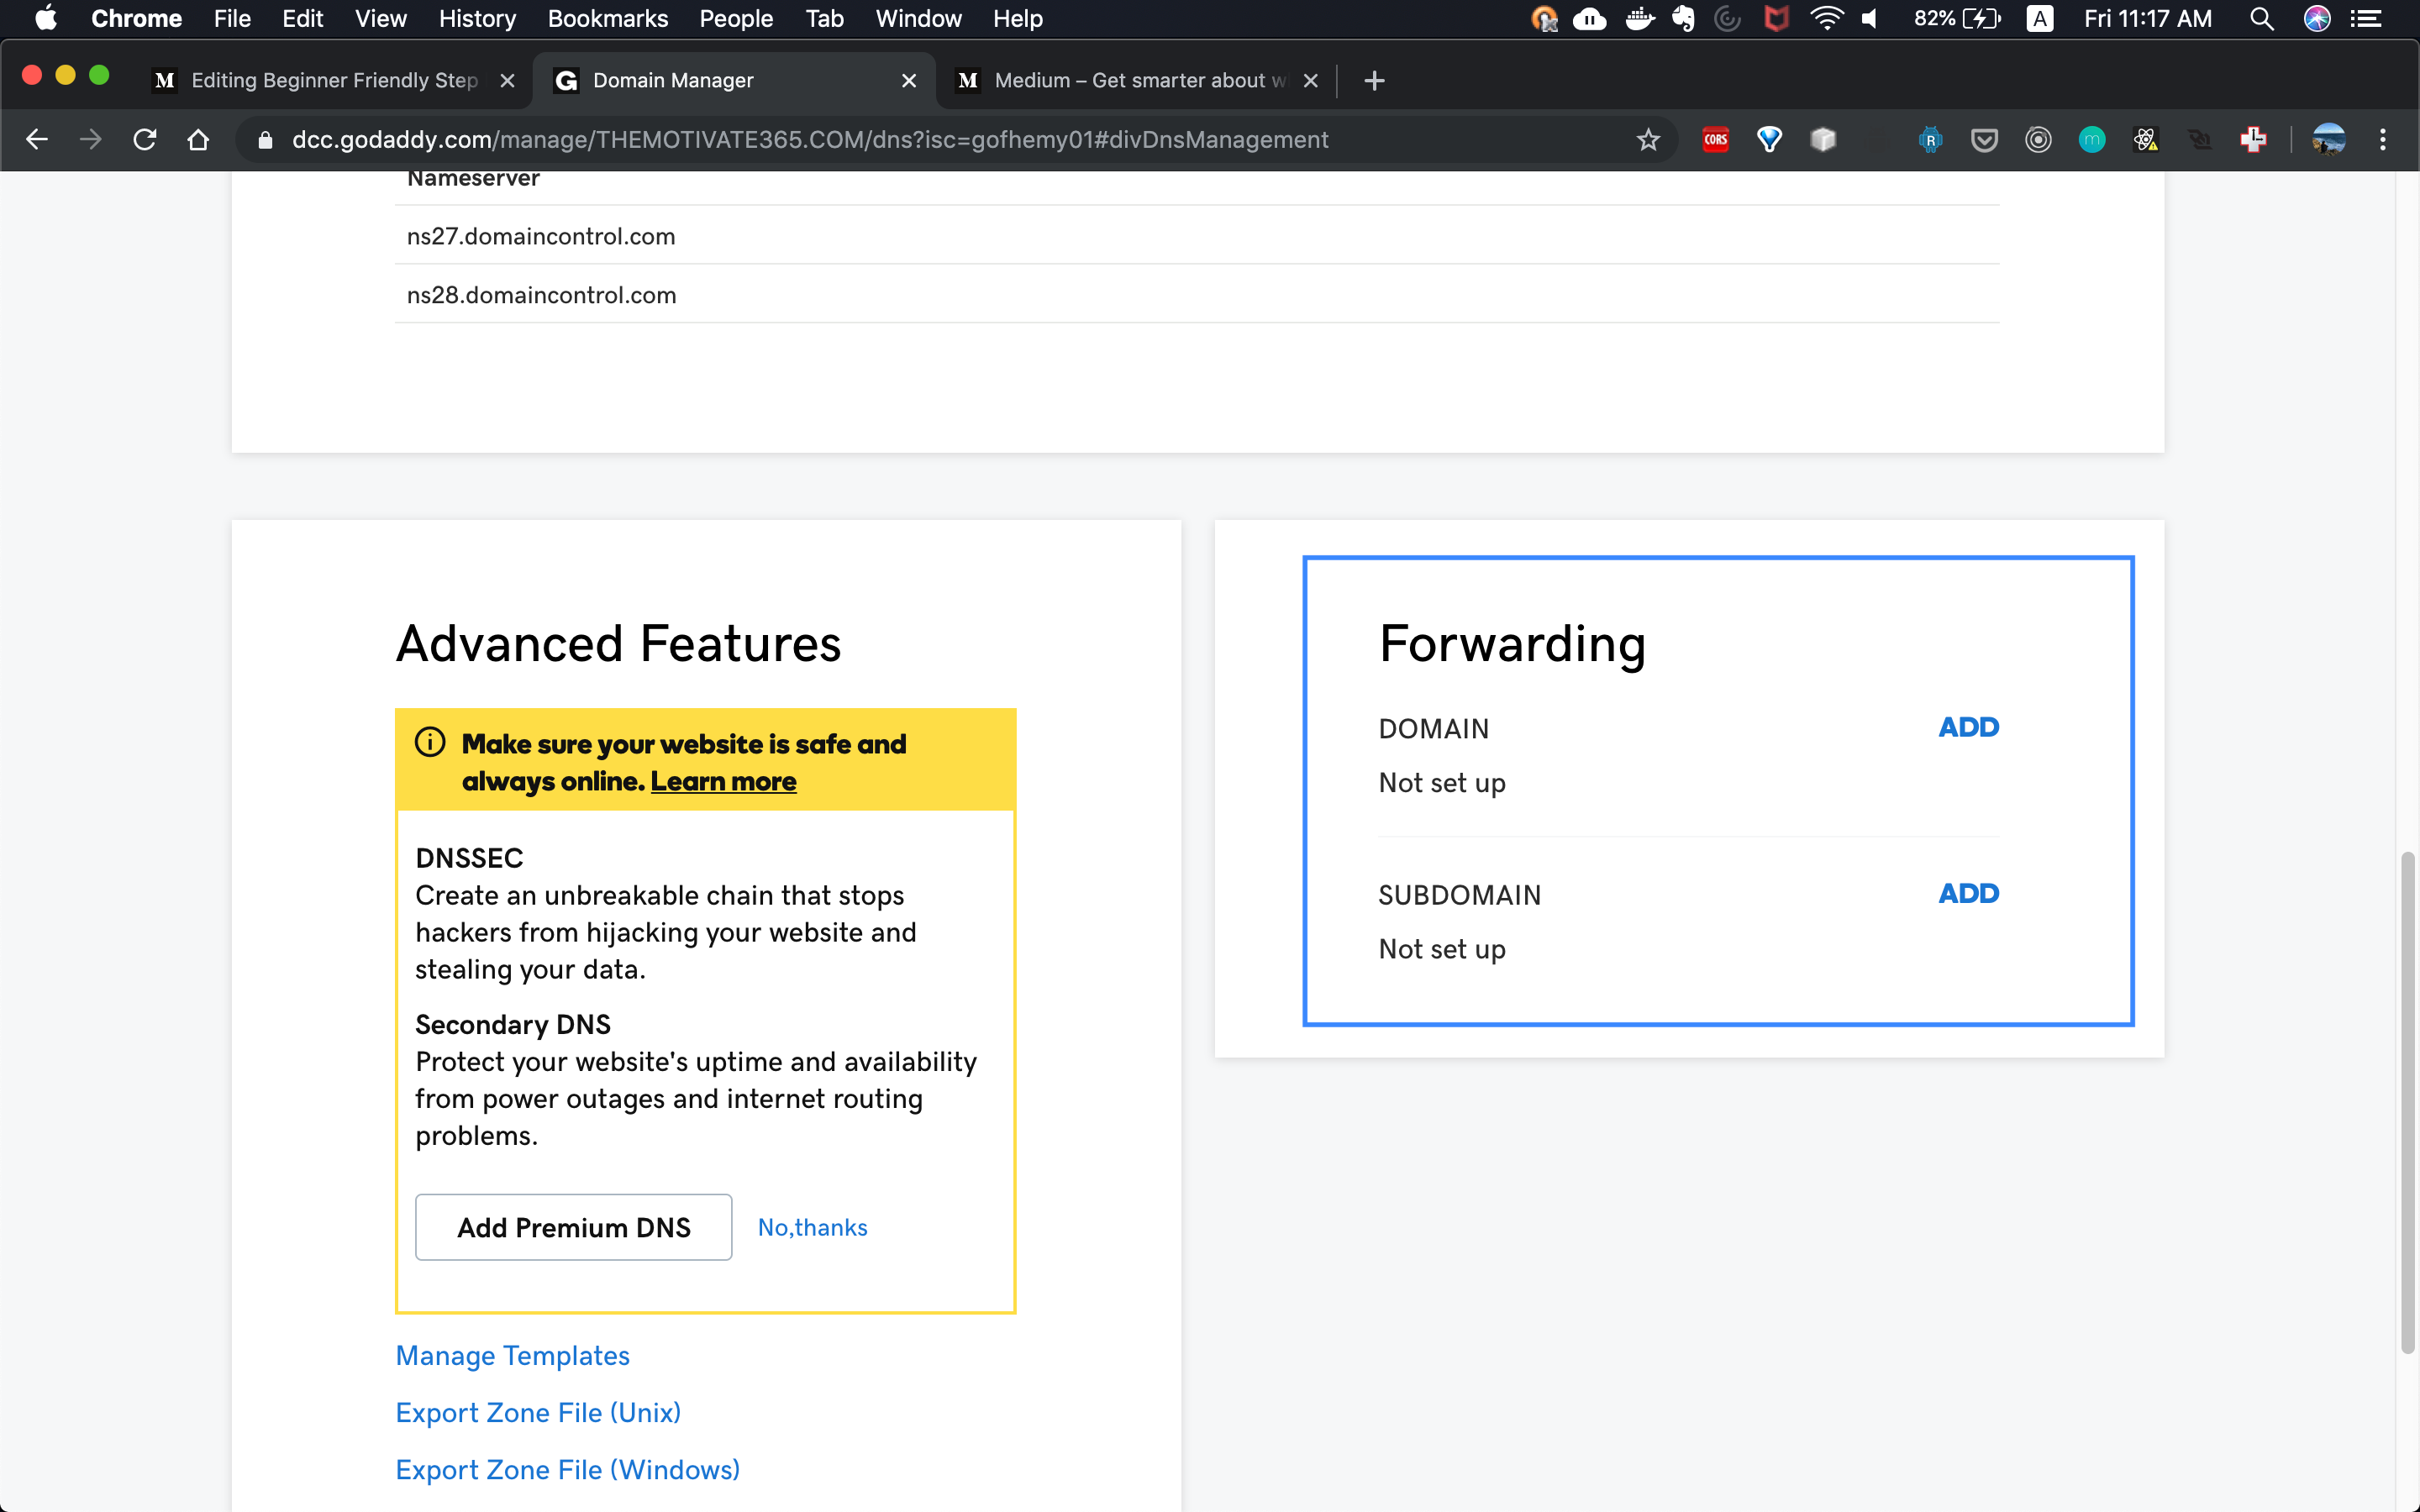Open the People menu
This screenshot has height=1512, width=2420.
[x=736, y=19]
